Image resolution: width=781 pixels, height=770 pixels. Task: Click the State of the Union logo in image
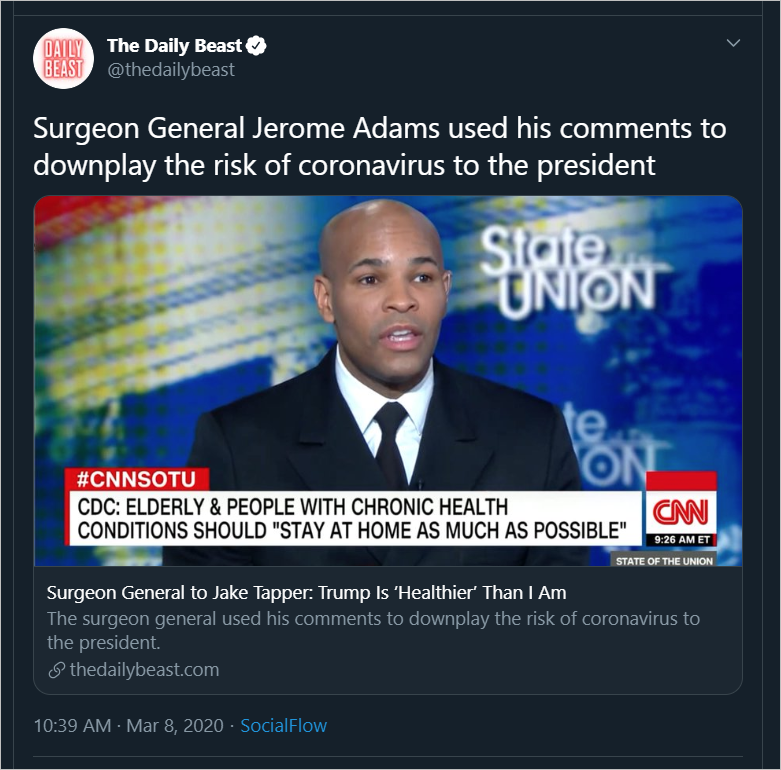pos(573,272)
